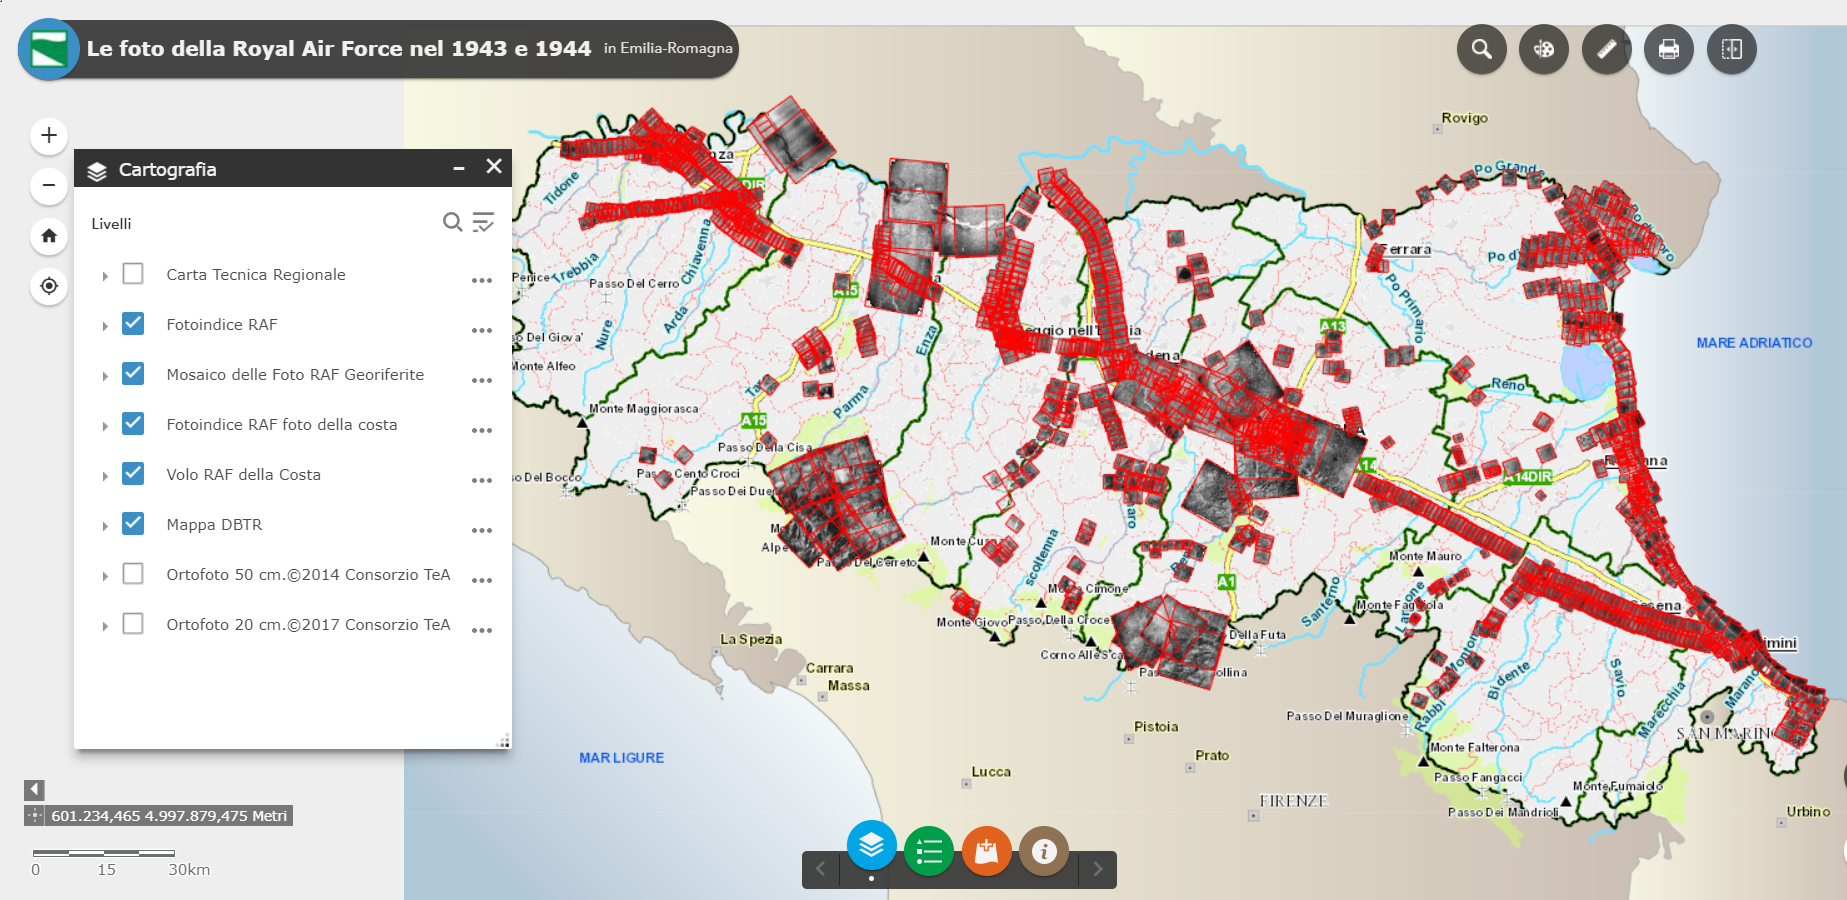Open the basemap gallery tool
This screenshot has width=1847, height=900.
(x=1544, y=49)
